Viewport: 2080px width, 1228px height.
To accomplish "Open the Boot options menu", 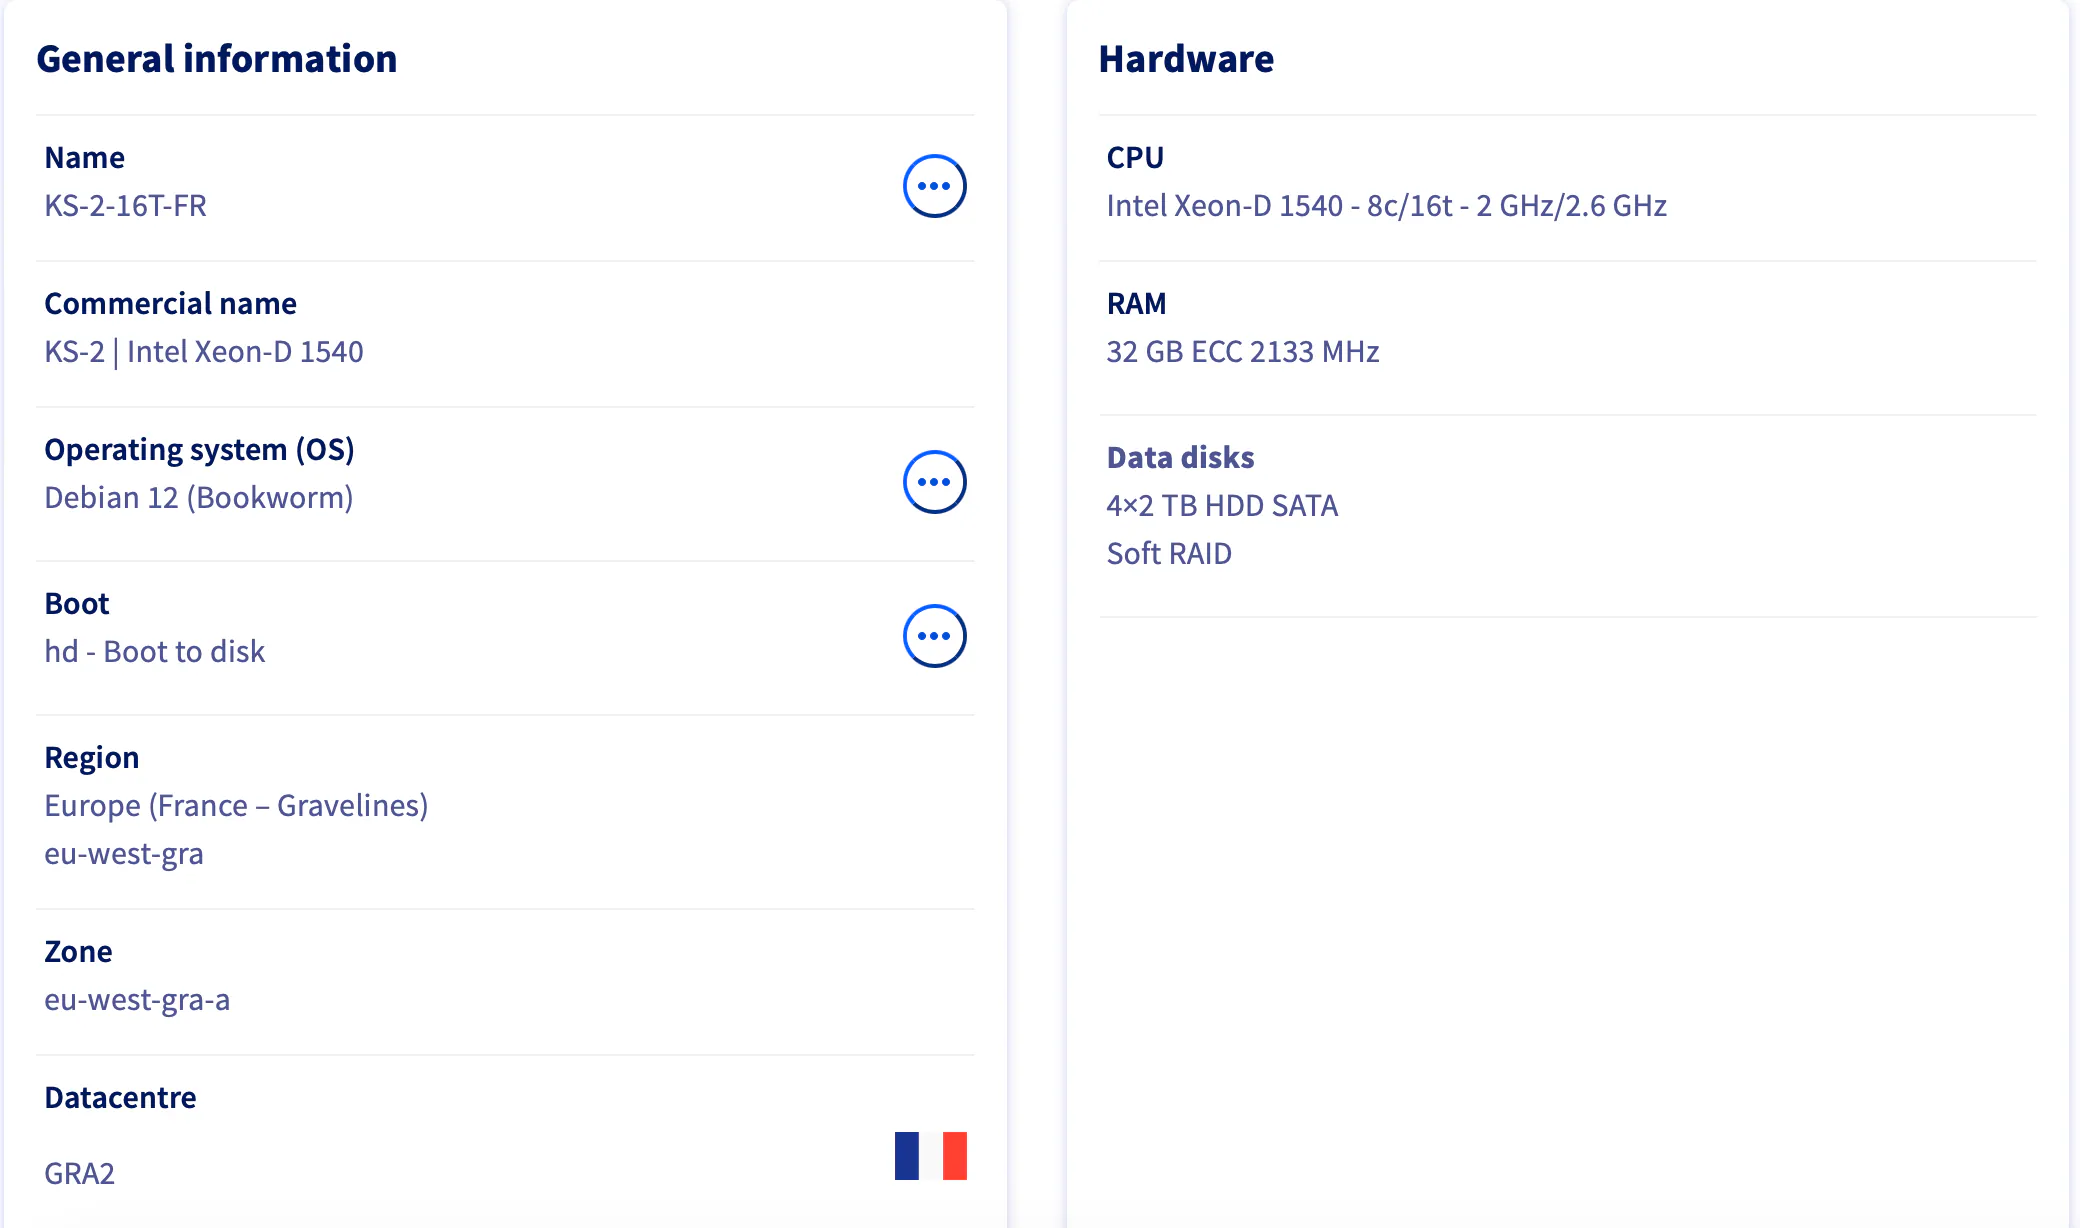I will click(x=934, y=636).
